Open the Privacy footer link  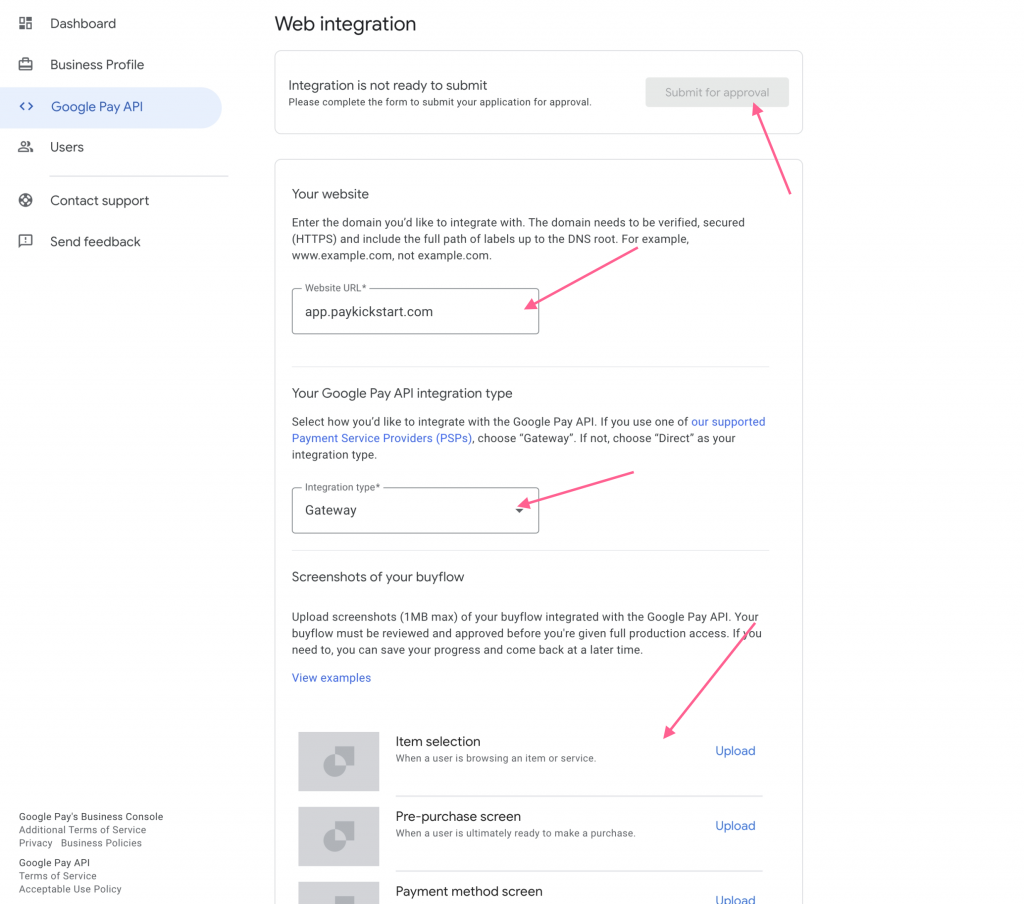click(x=35, y=843)
